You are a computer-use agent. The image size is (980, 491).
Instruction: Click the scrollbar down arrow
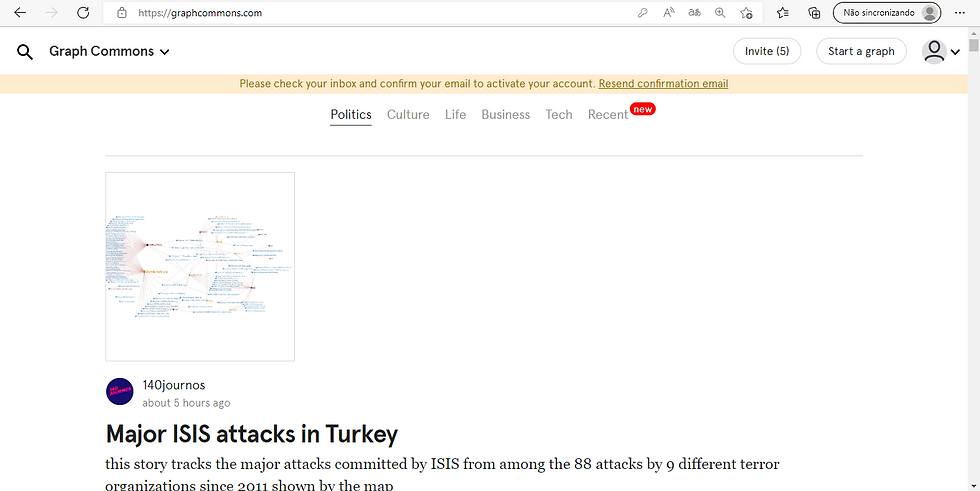click(974, 485)
